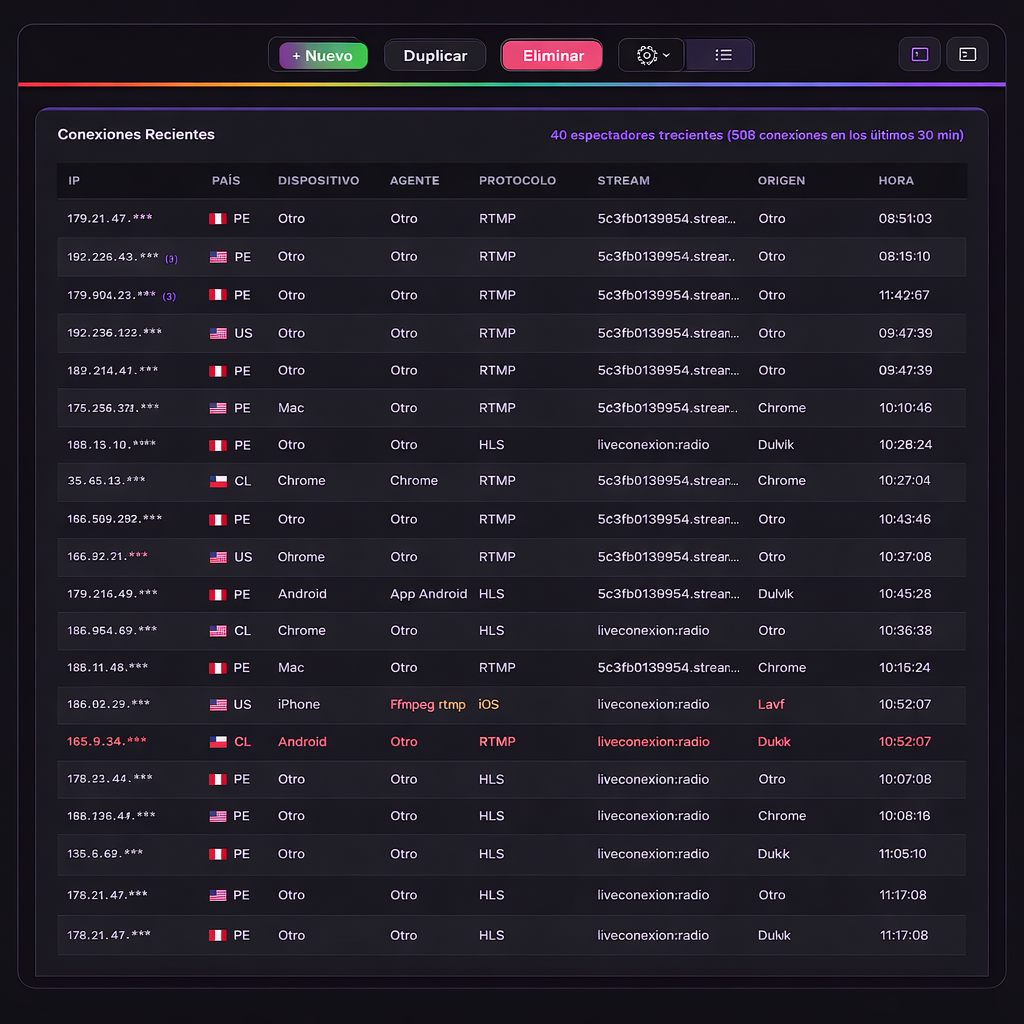The width and height of the screenshot is (1024, 1024).
Task: Click the liveconexion:radio stream at 10:28:24
Action: pos(652,445)
